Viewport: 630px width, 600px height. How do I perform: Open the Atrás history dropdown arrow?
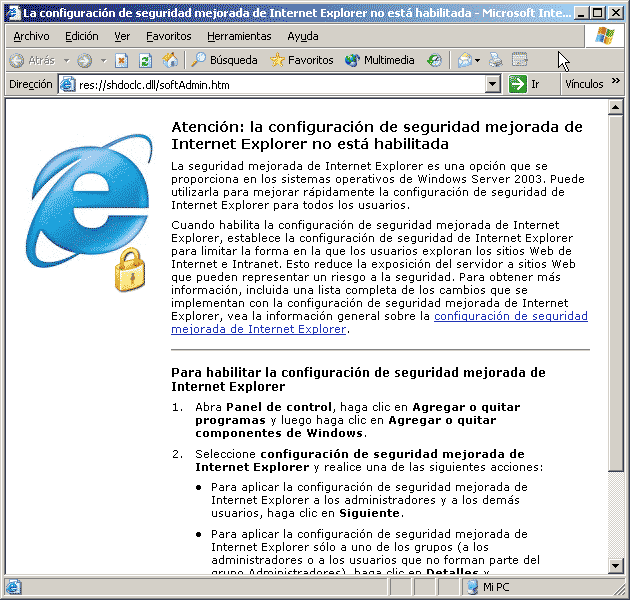tap(66, 61)
